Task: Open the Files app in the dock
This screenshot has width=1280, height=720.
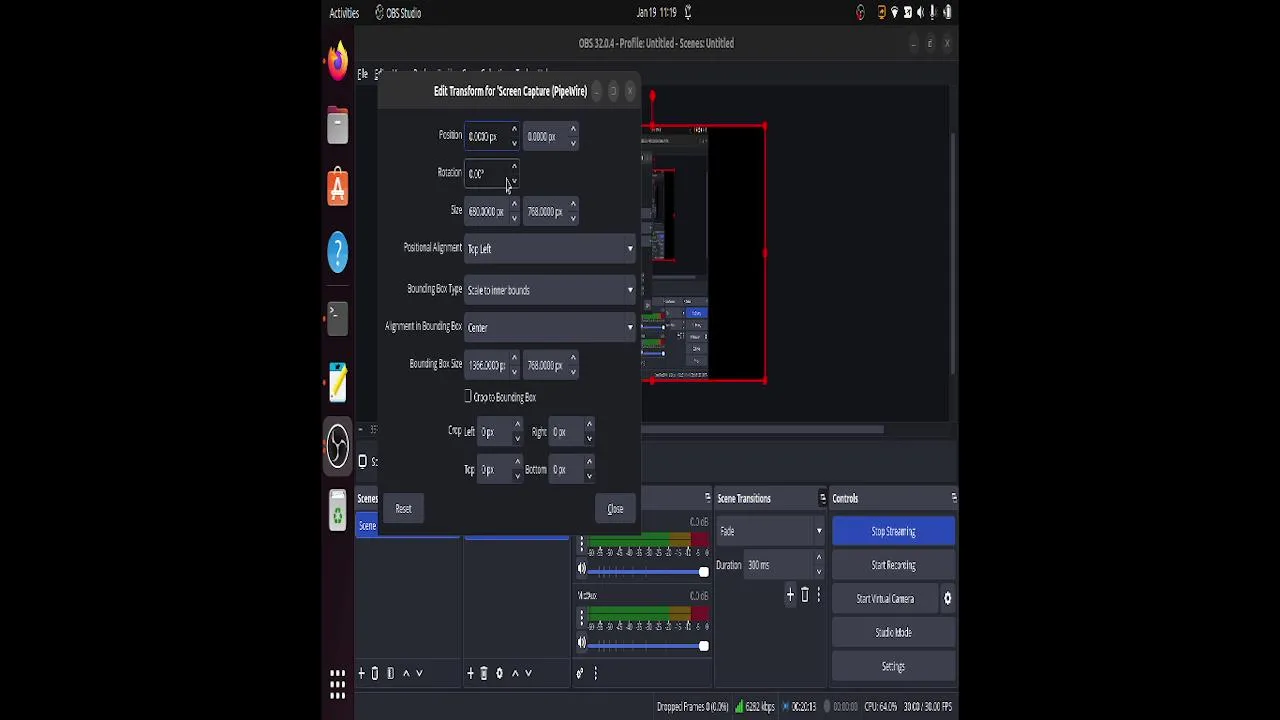Action: pyautogui.click(x=338, y=126)
